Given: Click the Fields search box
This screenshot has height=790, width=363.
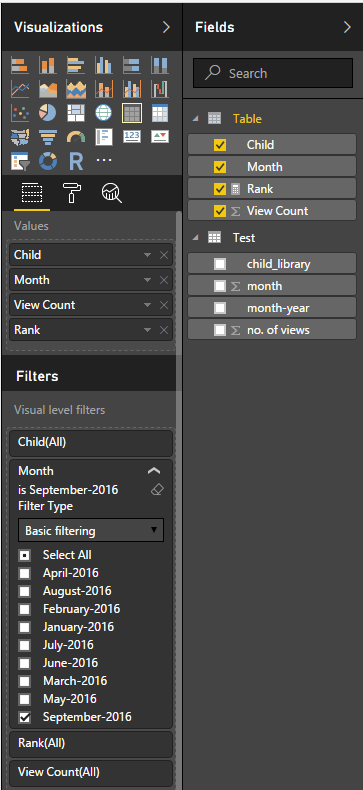Looking at the screenshot, I should tap(273, 74).
